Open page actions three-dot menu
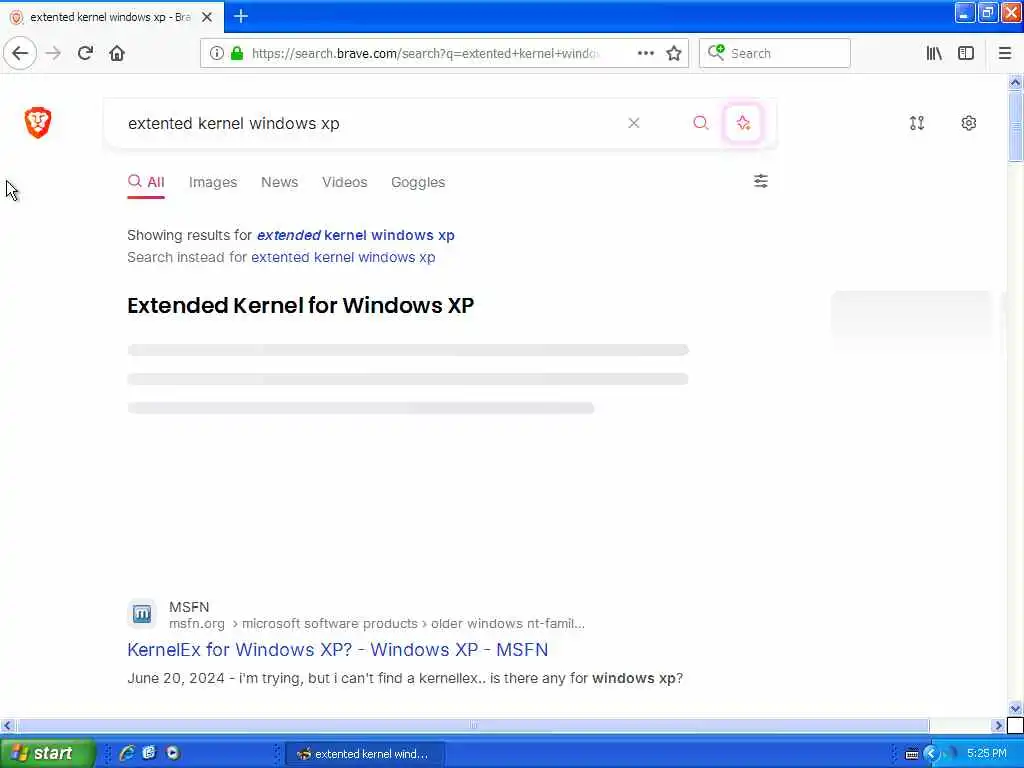Image resolution: width=1024 pixels, height=768 pixels. point(645,53)
